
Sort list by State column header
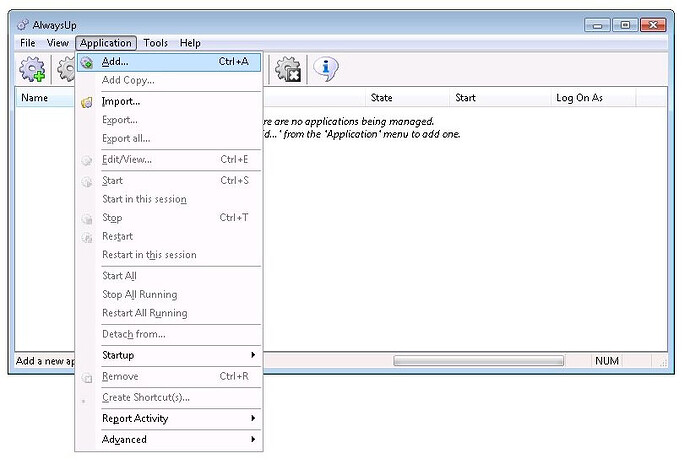pyautogui.click(x=407, y=98)
